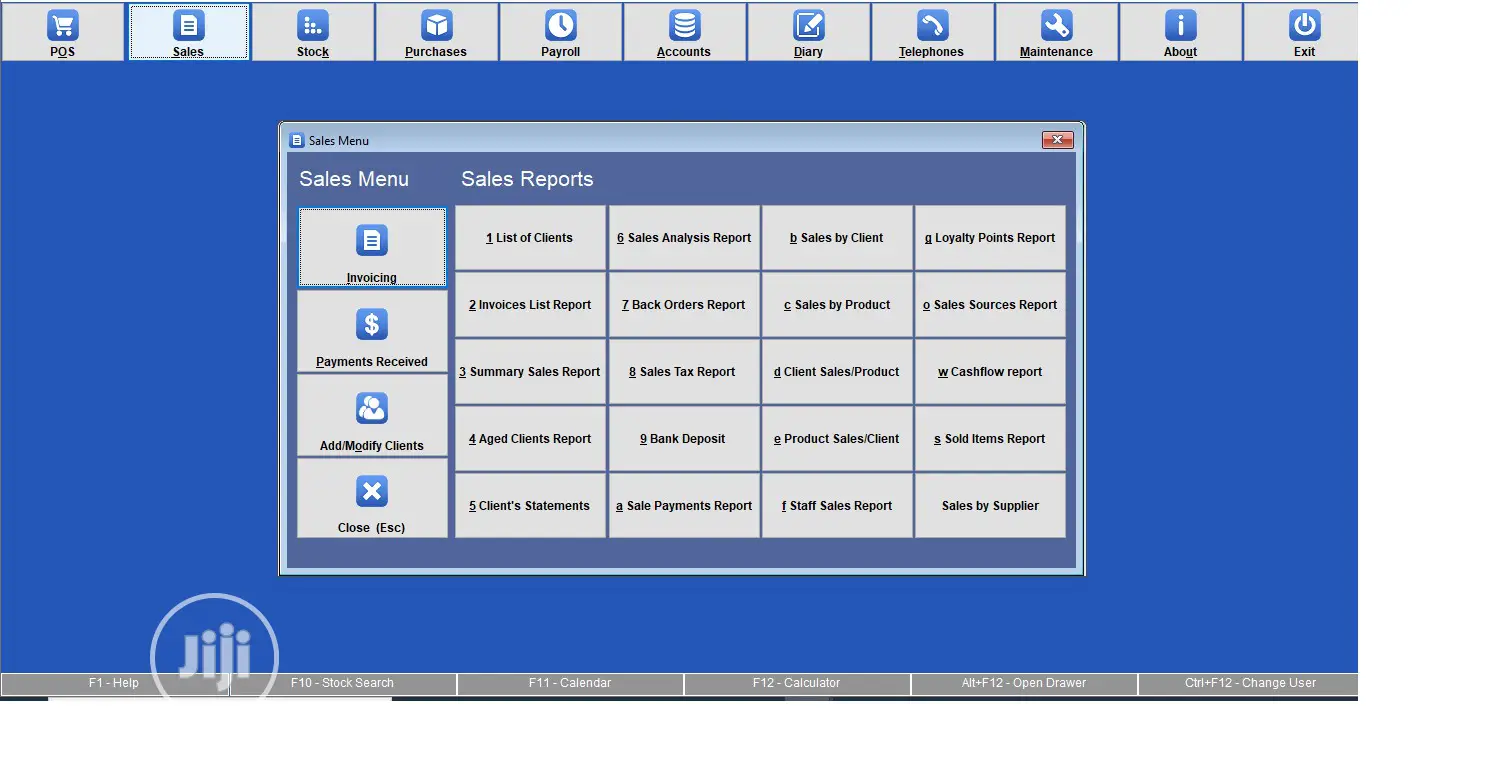1500x760 pixels.
Task: Open Sales by Product report
Action: (837, 305)
